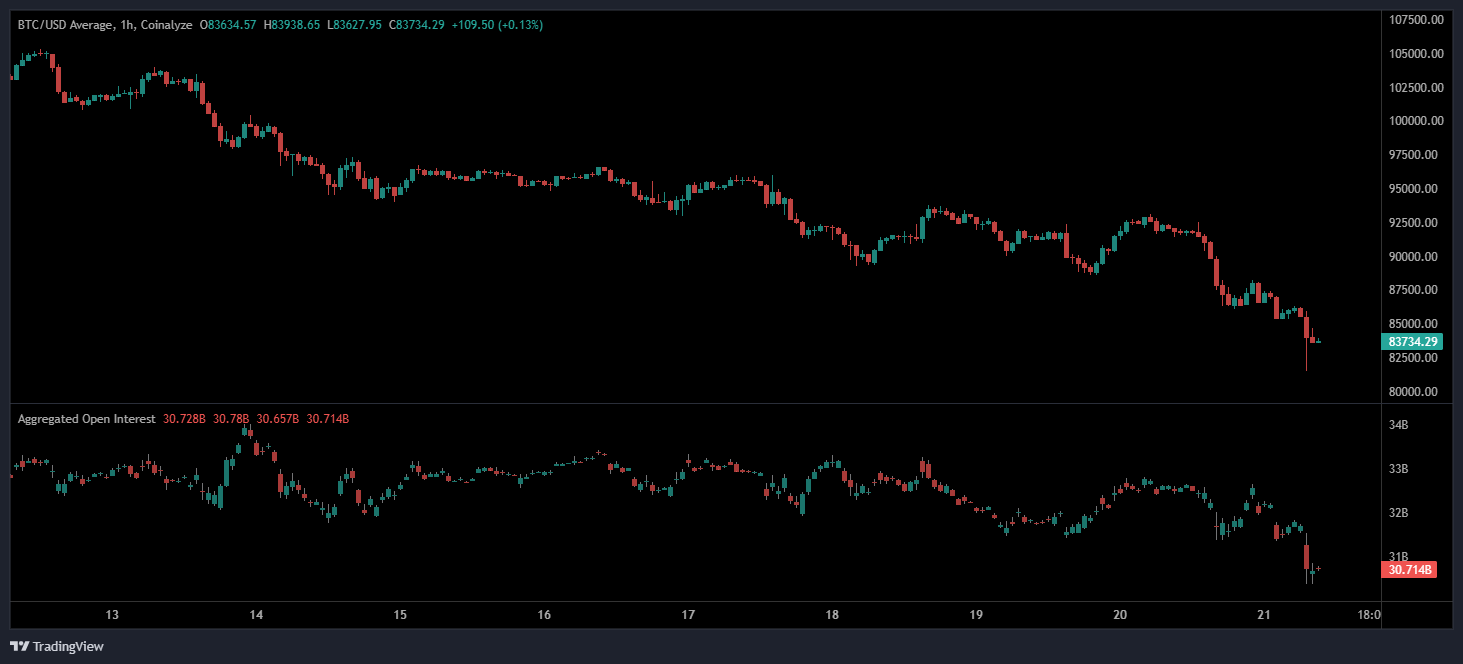Click the 32B open interest scale label
Screen dimensions: 1463x664
click(x=1398, y=513)
